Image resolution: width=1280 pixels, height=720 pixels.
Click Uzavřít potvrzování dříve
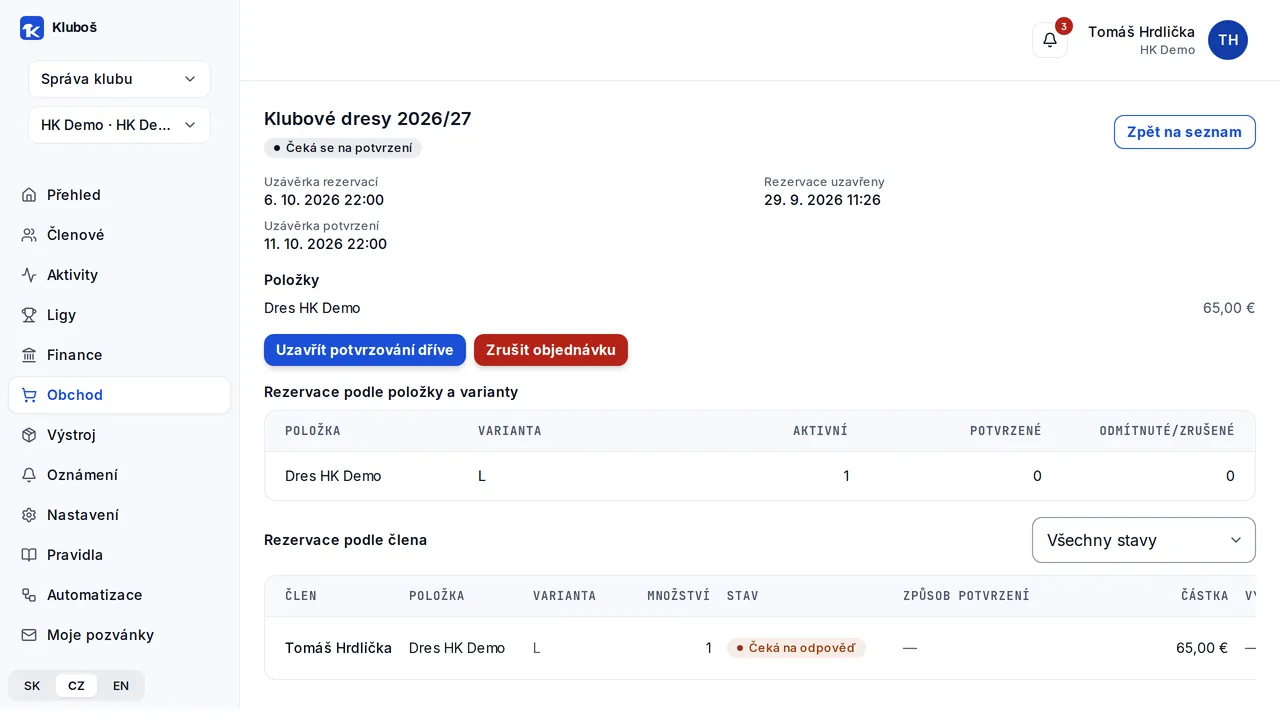click(365, 350)
